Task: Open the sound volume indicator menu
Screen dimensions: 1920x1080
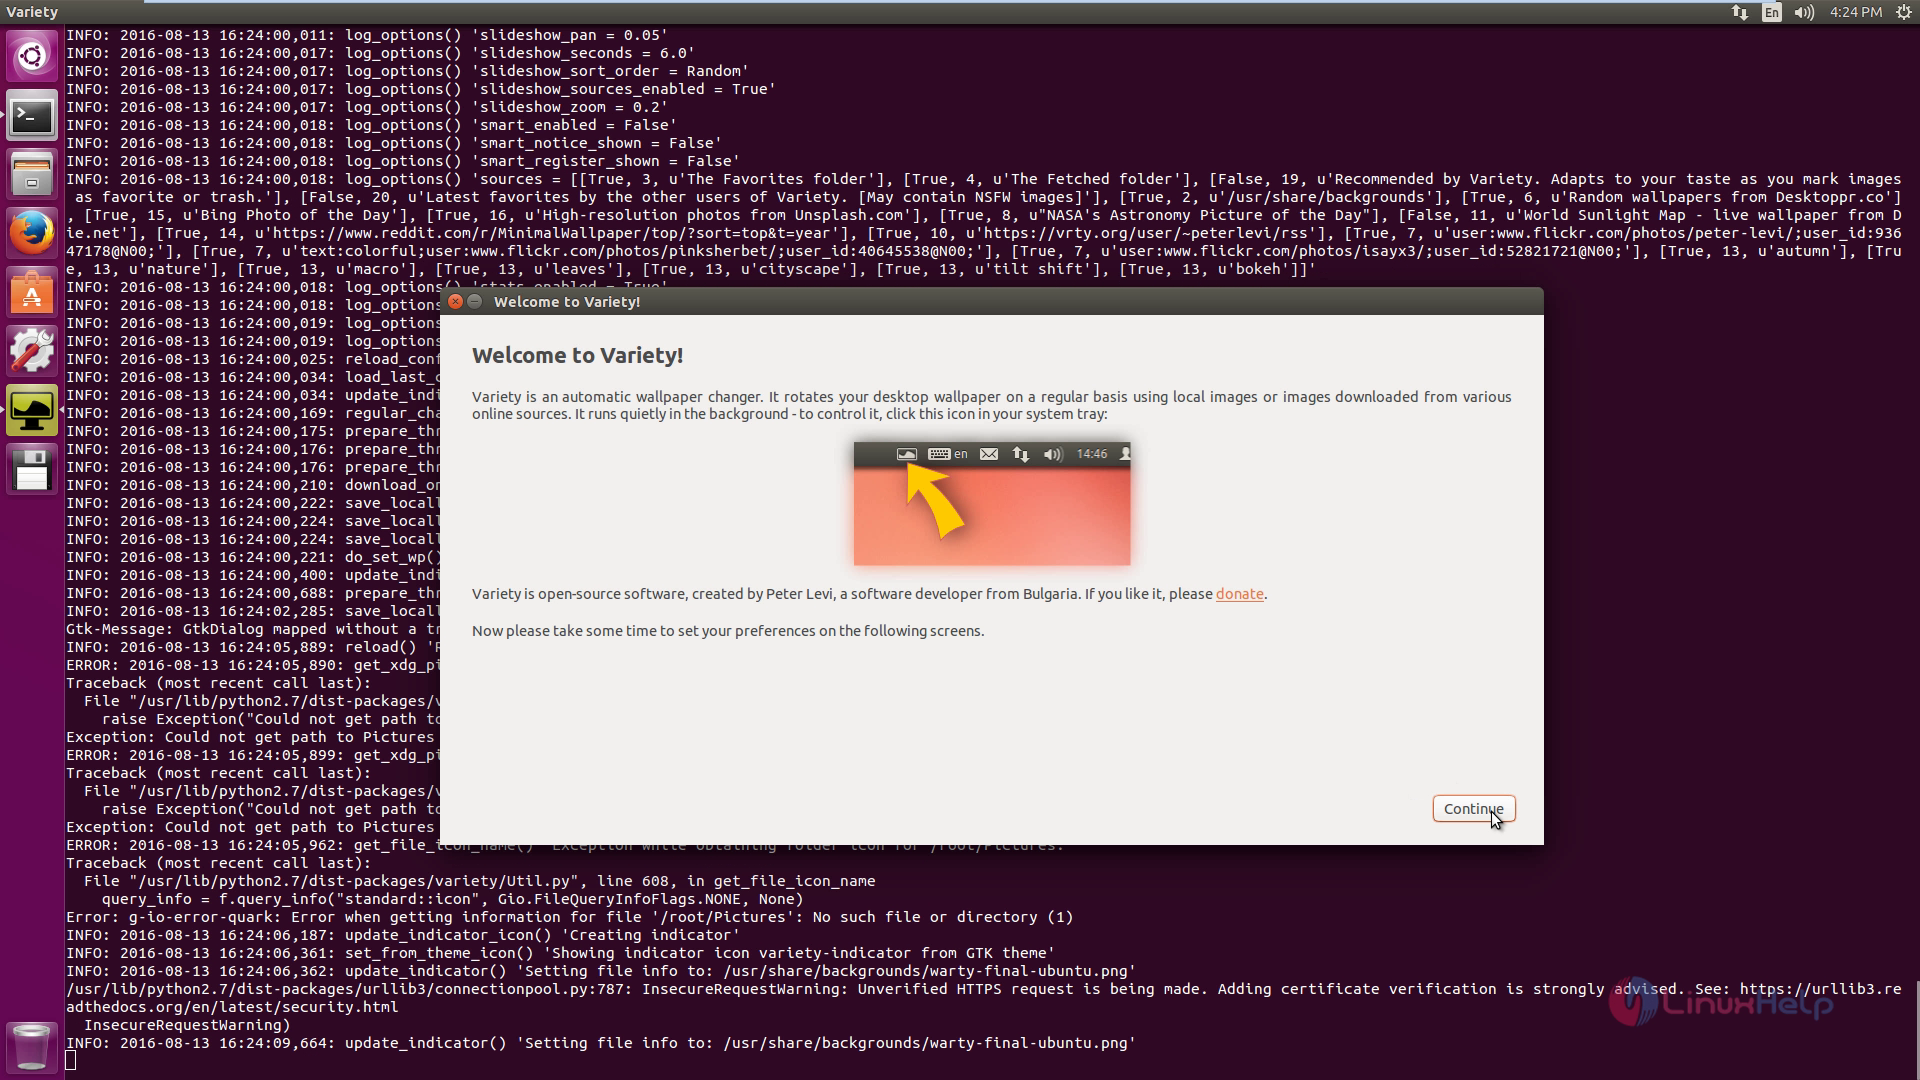Action: pos(1804,12)
